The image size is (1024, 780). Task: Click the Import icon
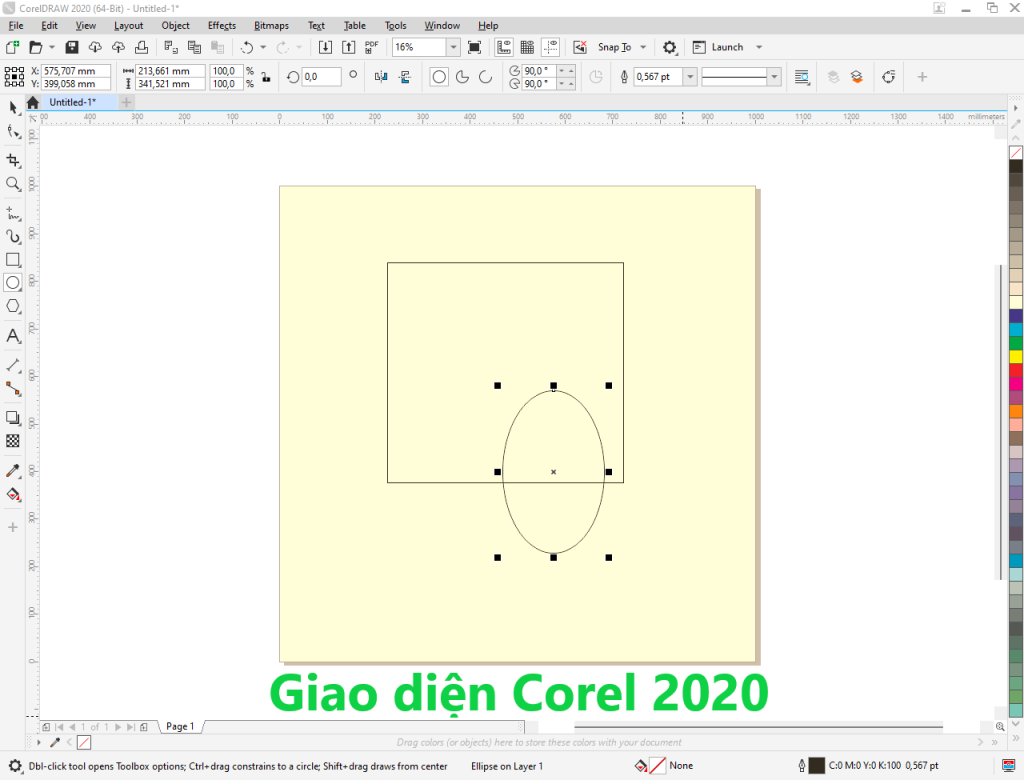coord(325,47)
